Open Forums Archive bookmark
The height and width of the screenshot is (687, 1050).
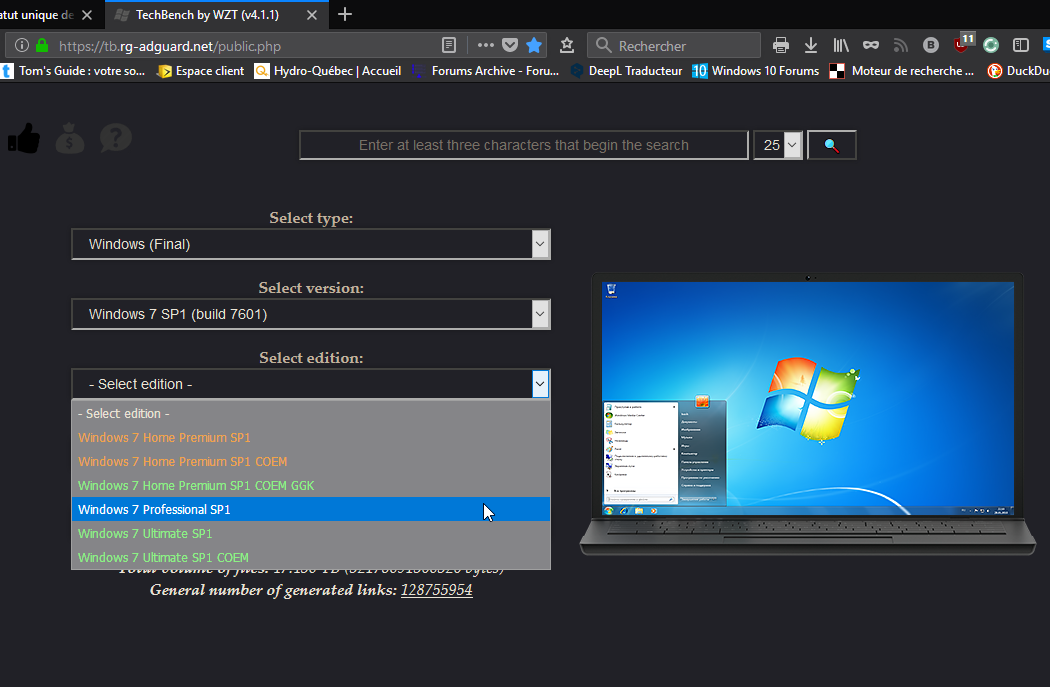click(x=485, y=71)
